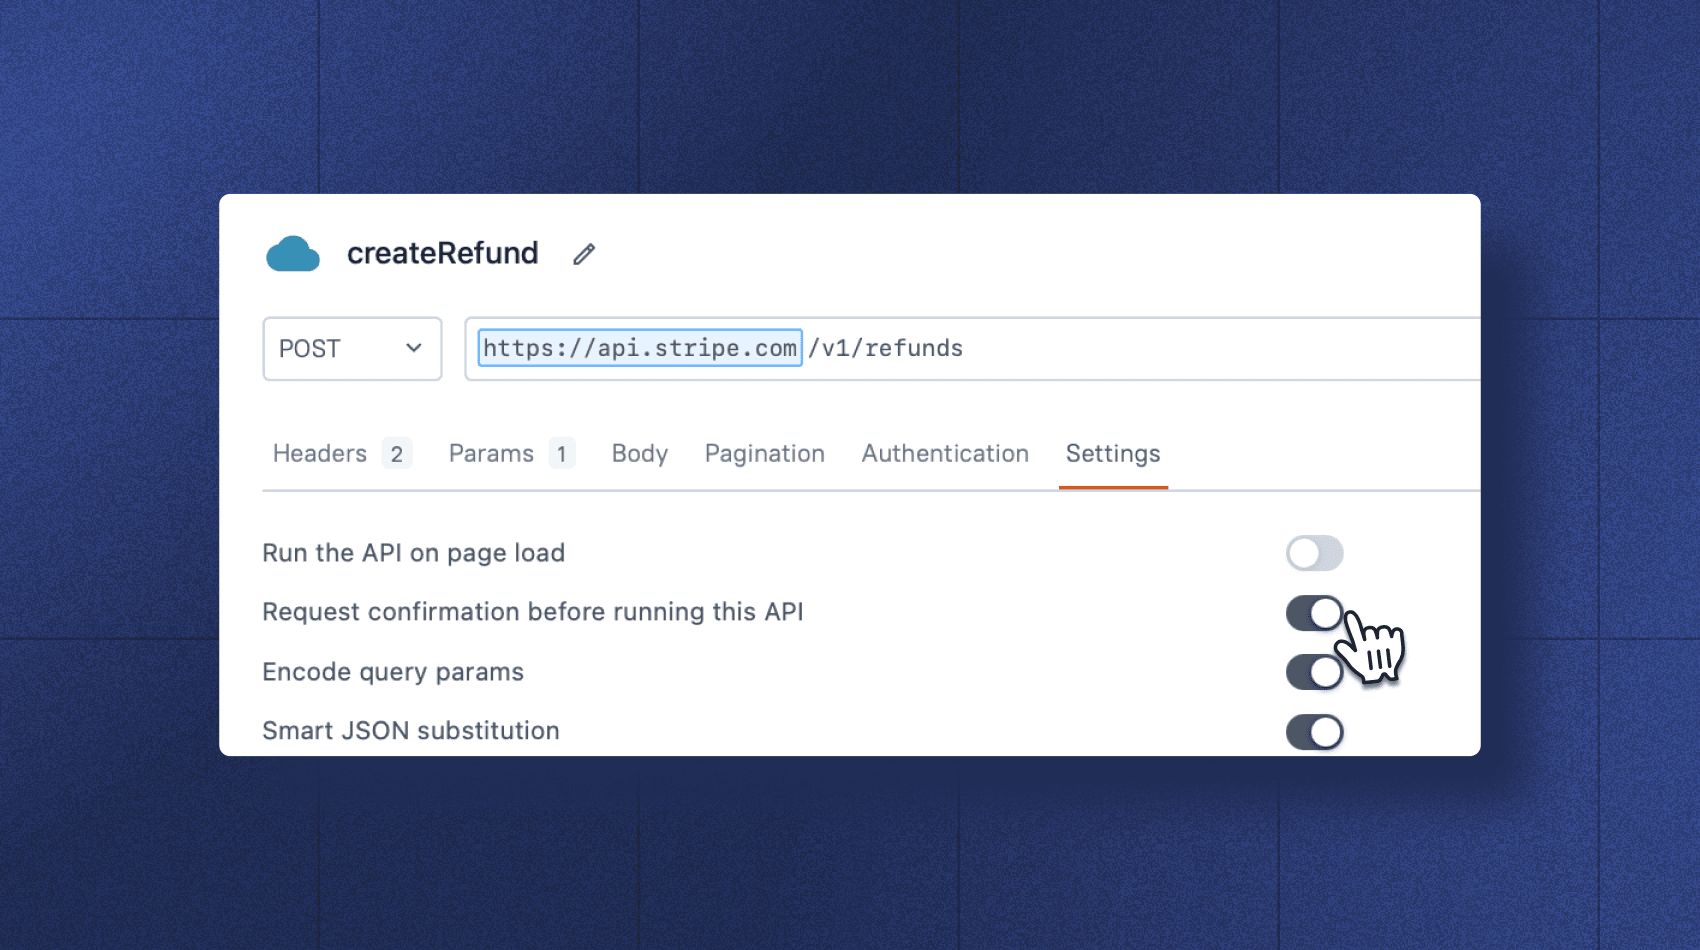
Task: Click the Run the API on page load label
Action: click(x=413, y=553)
